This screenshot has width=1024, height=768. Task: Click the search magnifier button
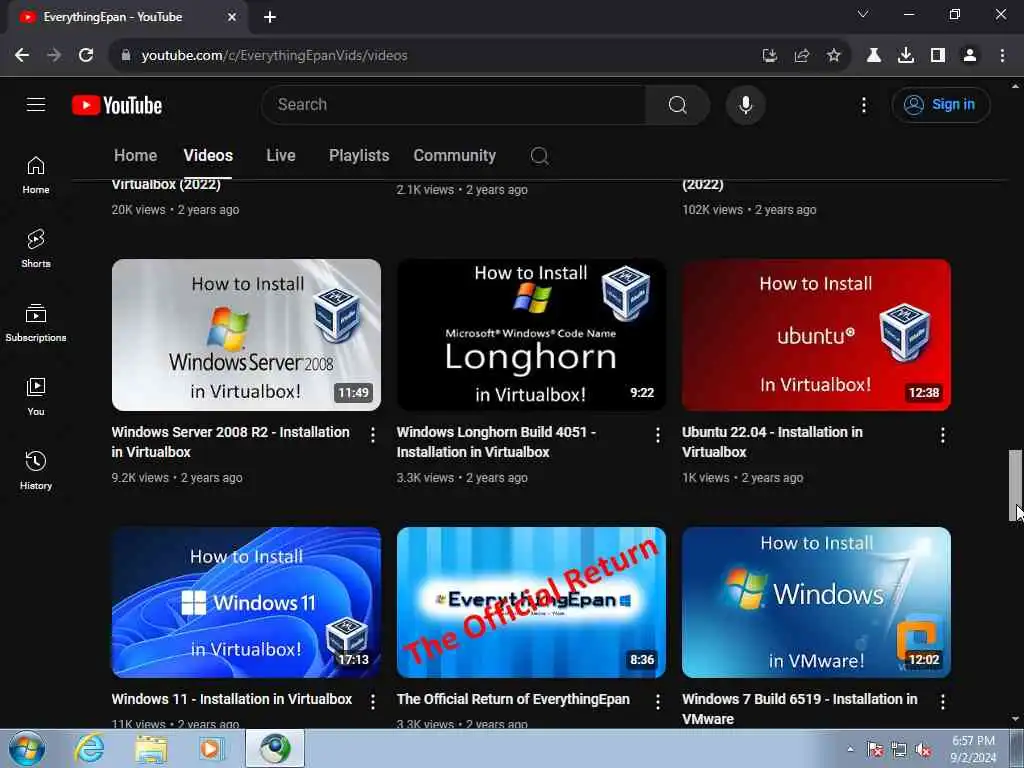coord(677,104)
